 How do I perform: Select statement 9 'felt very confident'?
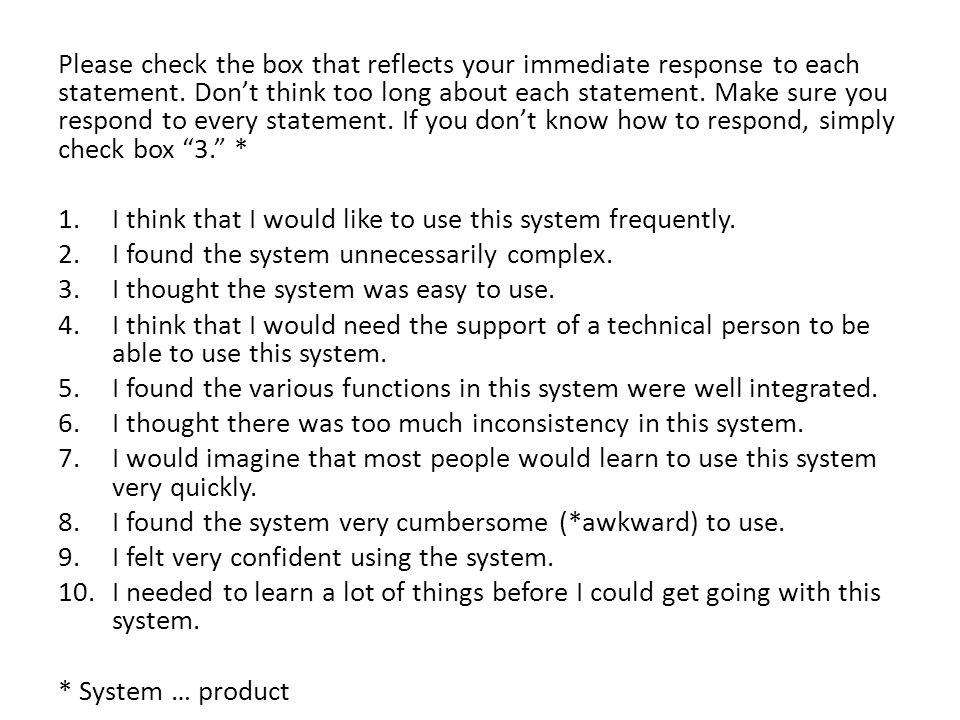332,558
